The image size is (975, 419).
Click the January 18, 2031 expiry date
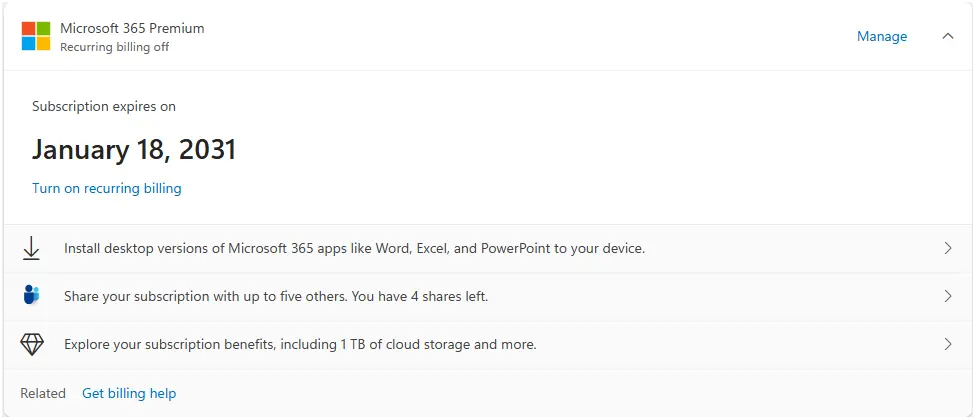pos(134,150)
